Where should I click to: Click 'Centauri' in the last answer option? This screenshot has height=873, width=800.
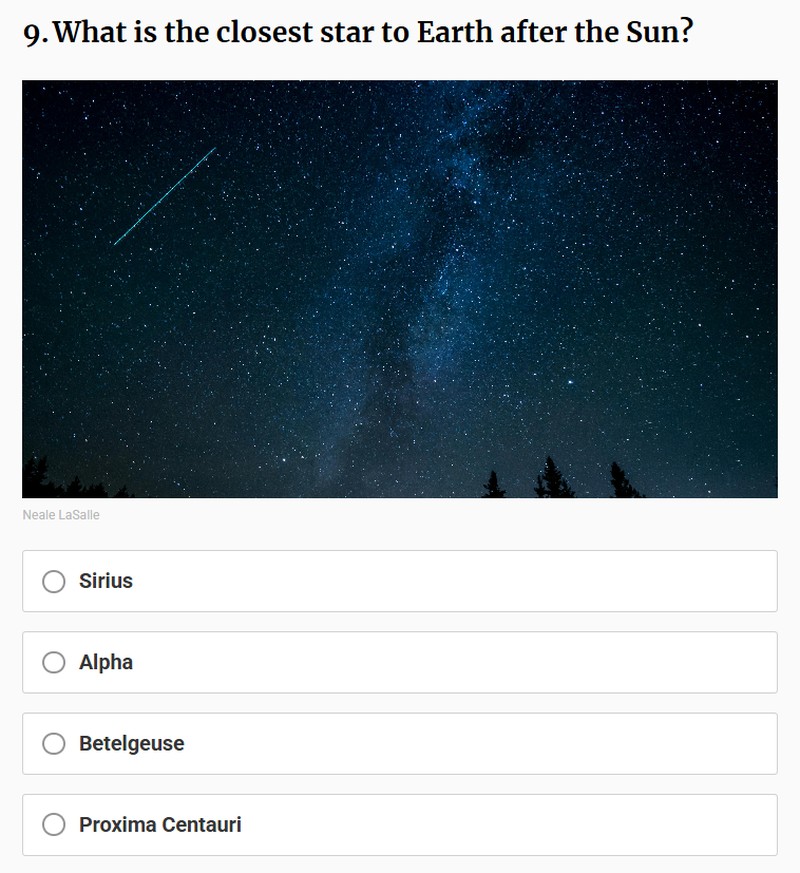[202, 825]
